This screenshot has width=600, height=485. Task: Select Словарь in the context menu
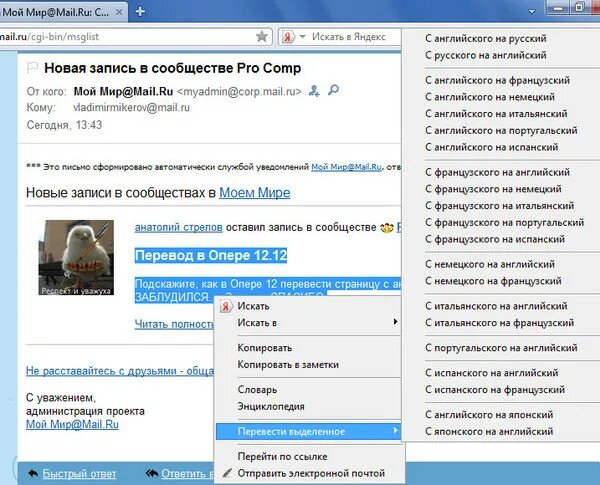[308, 390]
